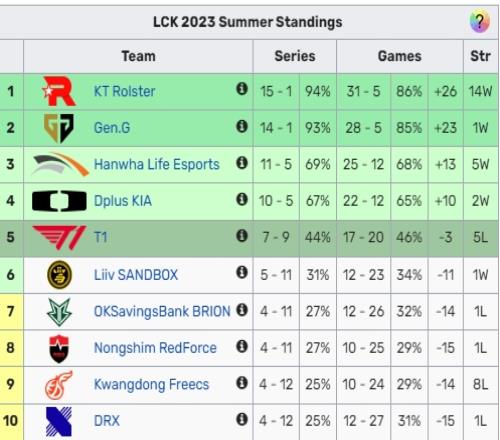Click the Games column header
This screenshot has width=500, height=440.
pos(400,56)
